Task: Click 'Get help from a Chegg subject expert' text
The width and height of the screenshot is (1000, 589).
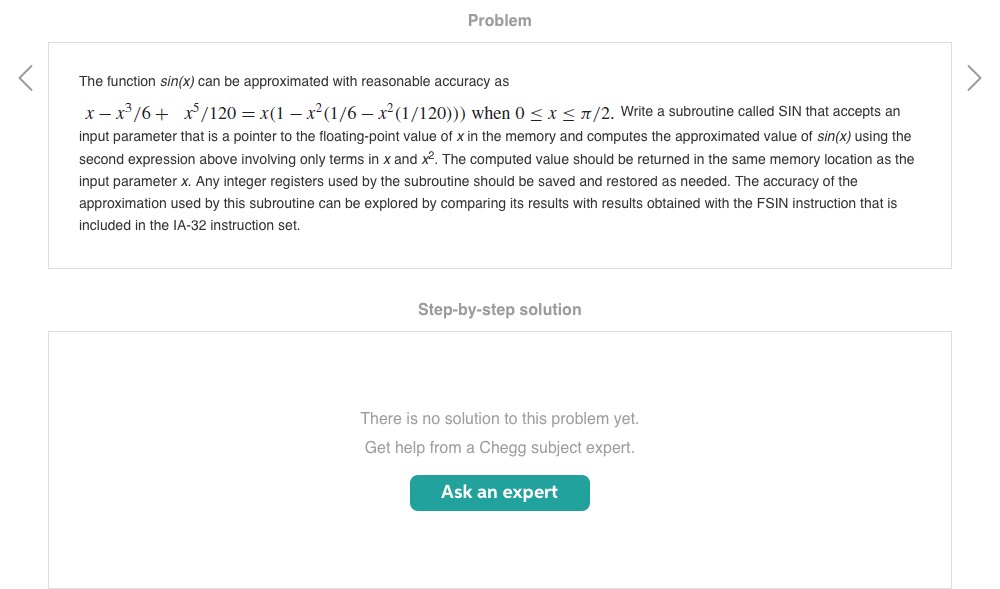Action: [x=499, y=448]
